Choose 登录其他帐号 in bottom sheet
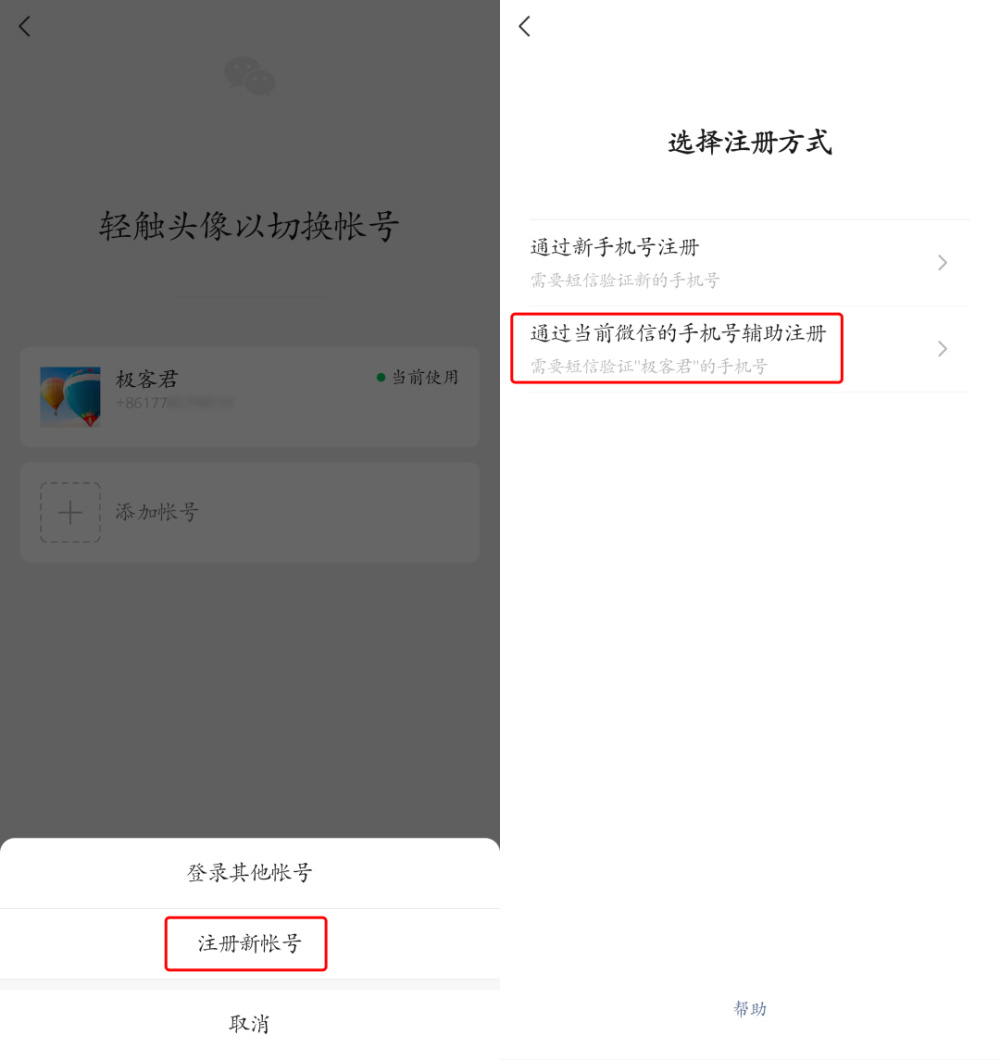1000x1060 pixels. tap(249, 873)
